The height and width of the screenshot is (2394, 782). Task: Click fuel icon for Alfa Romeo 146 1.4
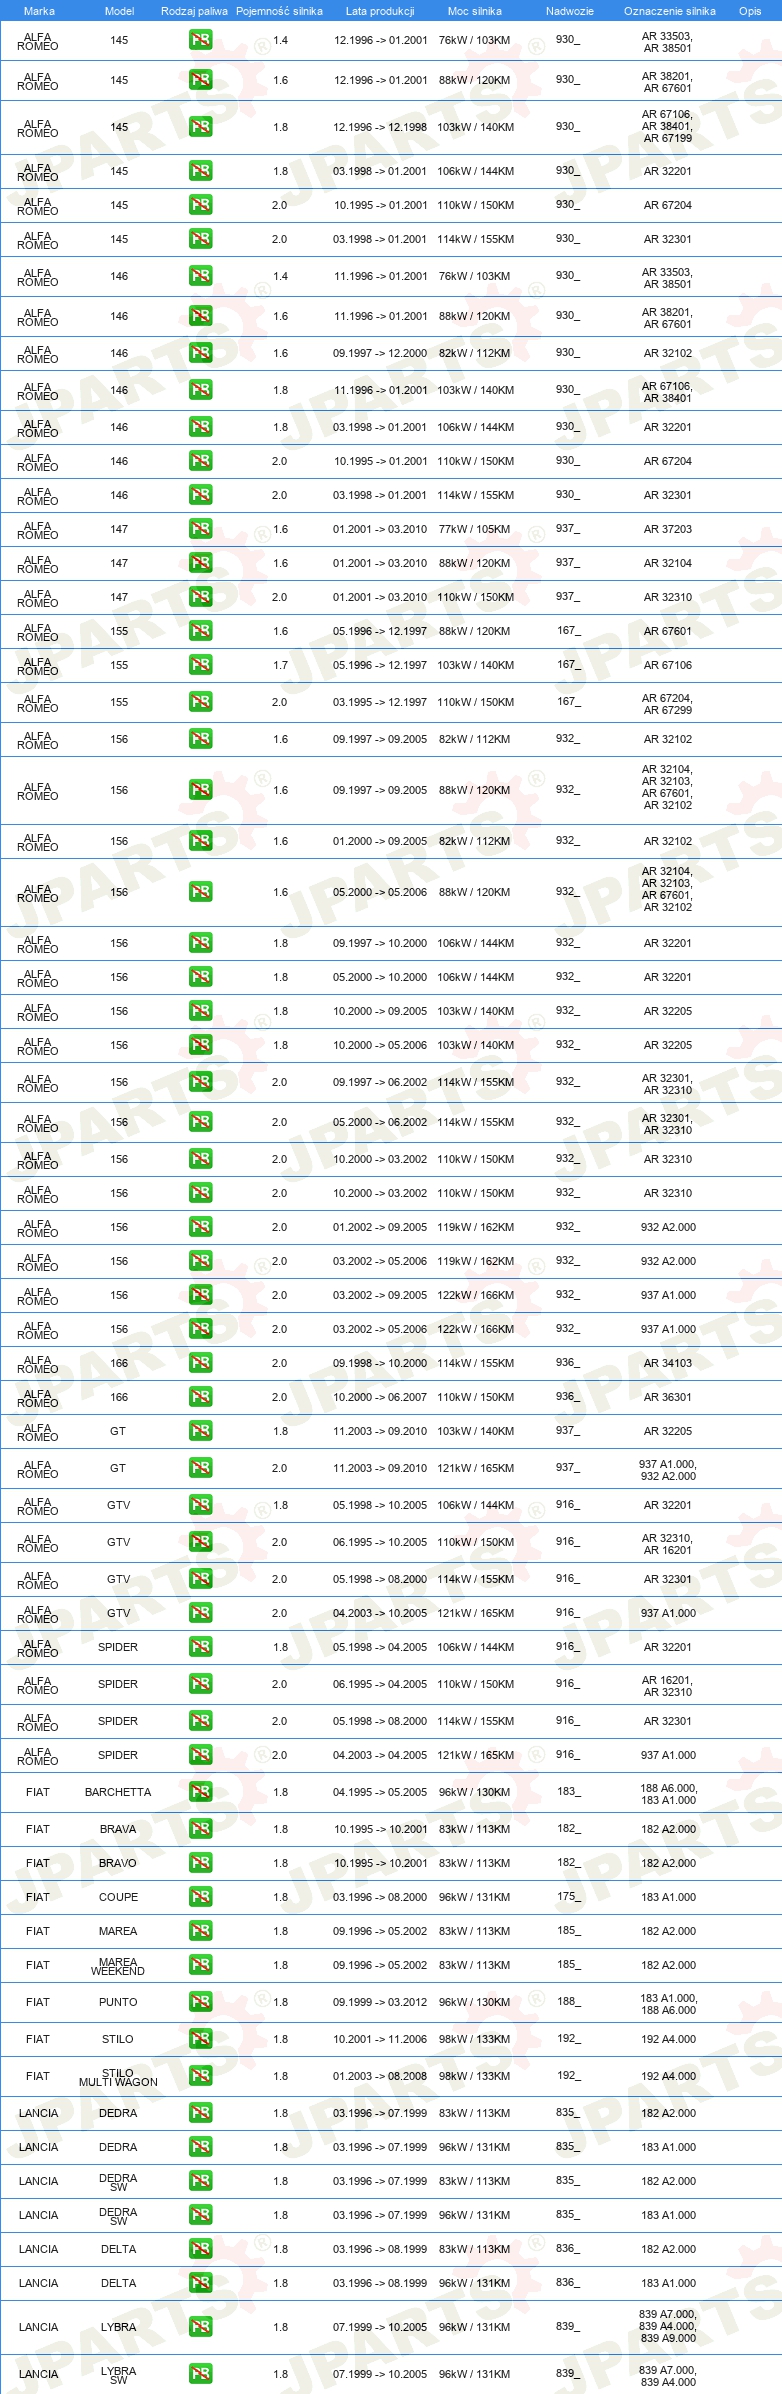(200, 277)
